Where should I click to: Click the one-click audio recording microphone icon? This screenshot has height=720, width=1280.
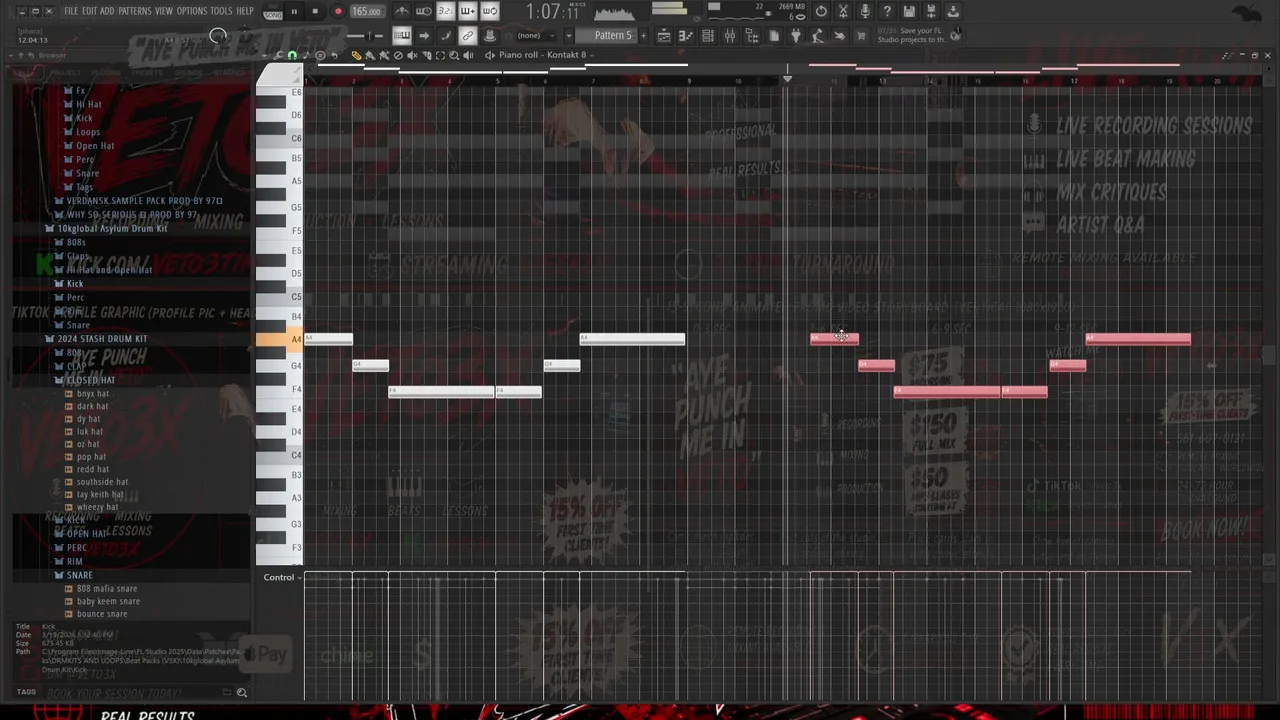865,11
